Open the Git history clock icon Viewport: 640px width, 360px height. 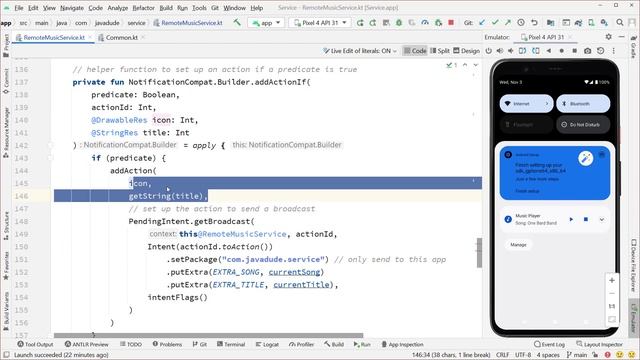[x=521, y=23]
